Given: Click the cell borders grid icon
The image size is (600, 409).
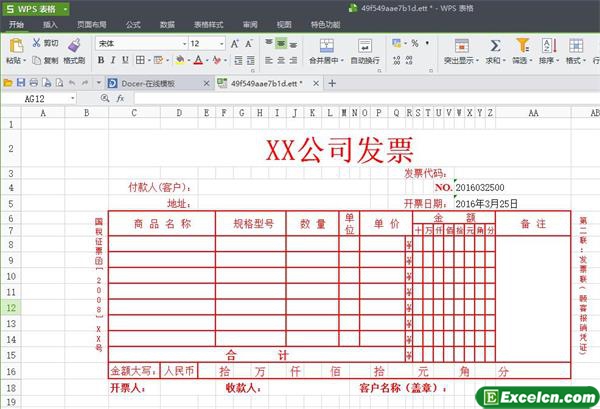Looking at the screenshot, I should tap(140, 60).
